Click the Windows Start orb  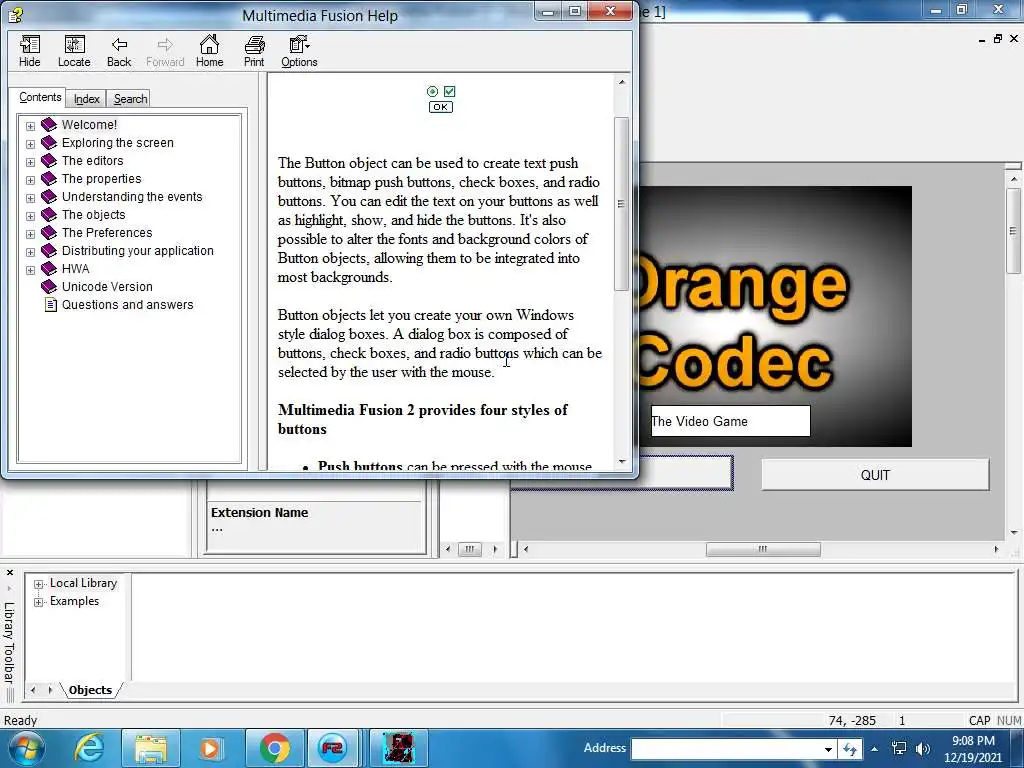coord(26,748)
